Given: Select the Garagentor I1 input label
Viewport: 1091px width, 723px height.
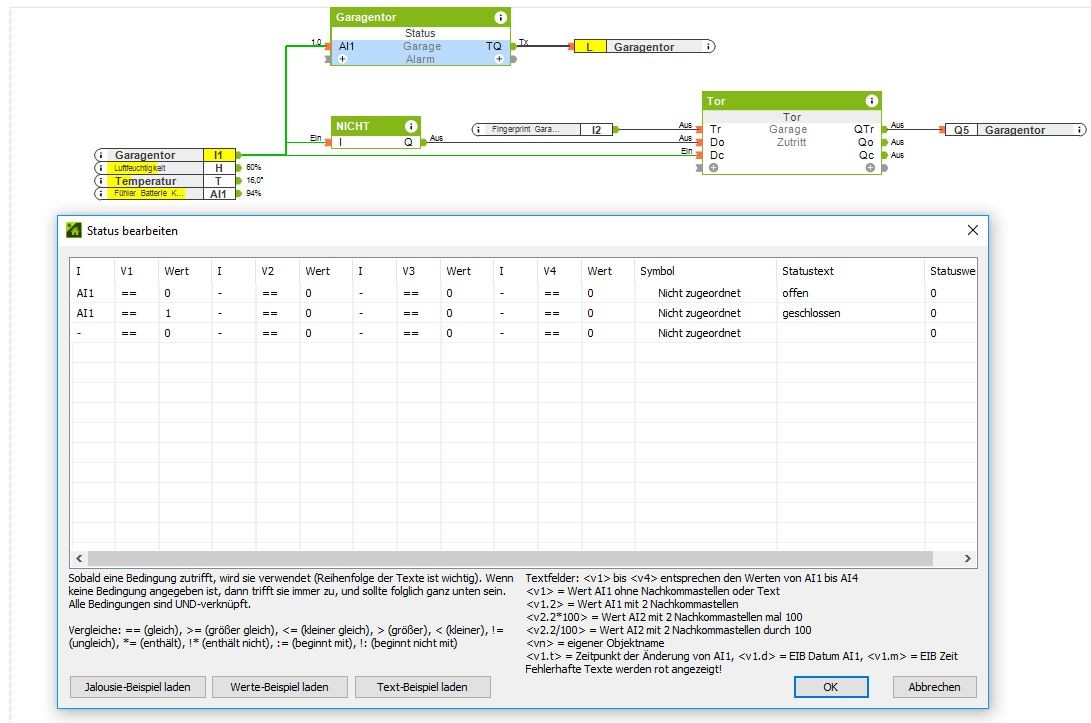Looking at the screenshot, I should pyautogui.click(x=145, y=155).
